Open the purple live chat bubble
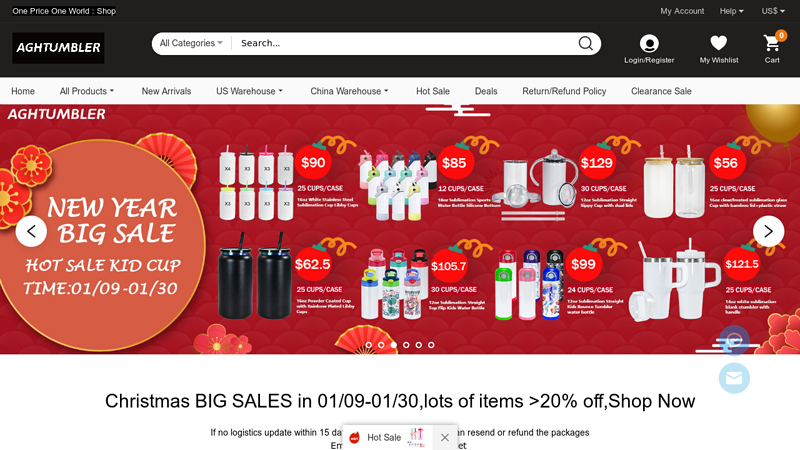800x450 pixels. point(734,340)
